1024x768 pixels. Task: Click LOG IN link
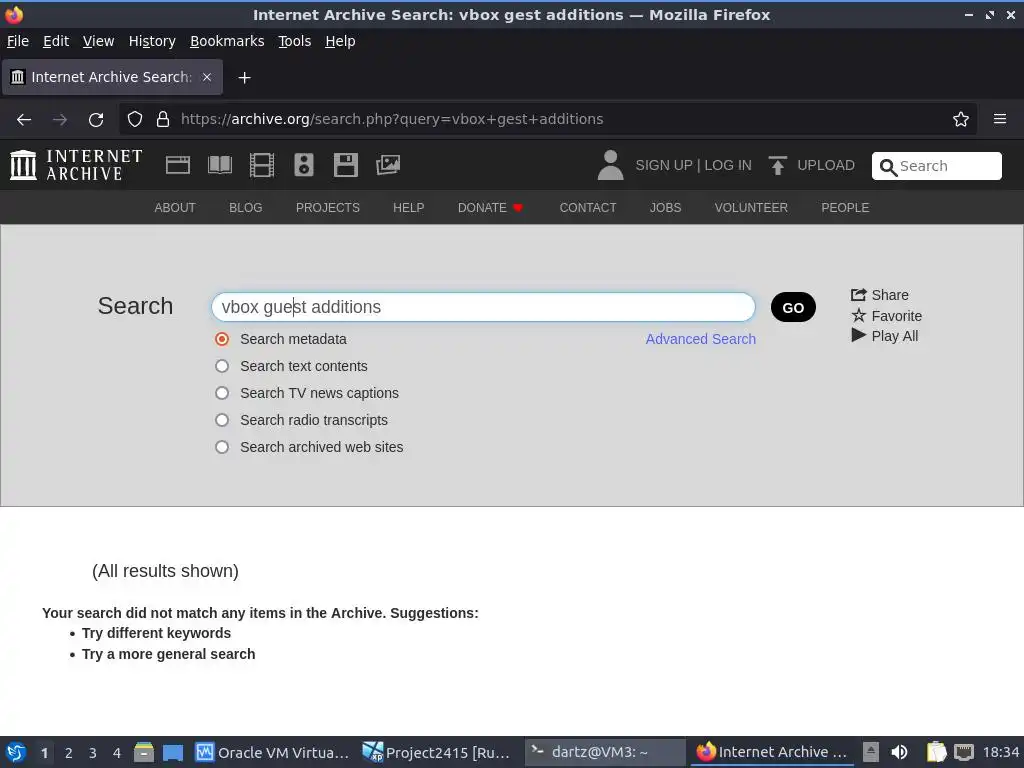click(728, 165)
